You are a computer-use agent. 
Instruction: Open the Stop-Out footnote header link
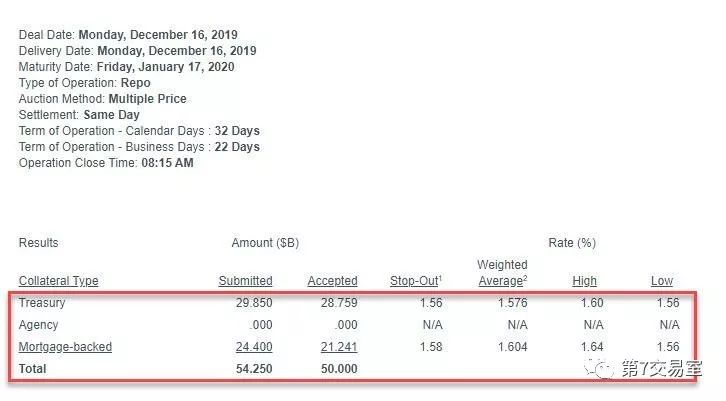(415, 281)
